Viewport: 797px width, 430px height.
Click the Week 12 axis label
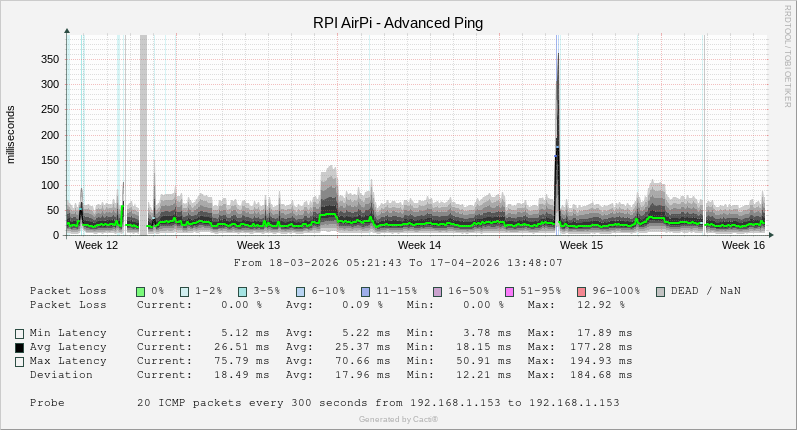(x=97, y=245)
